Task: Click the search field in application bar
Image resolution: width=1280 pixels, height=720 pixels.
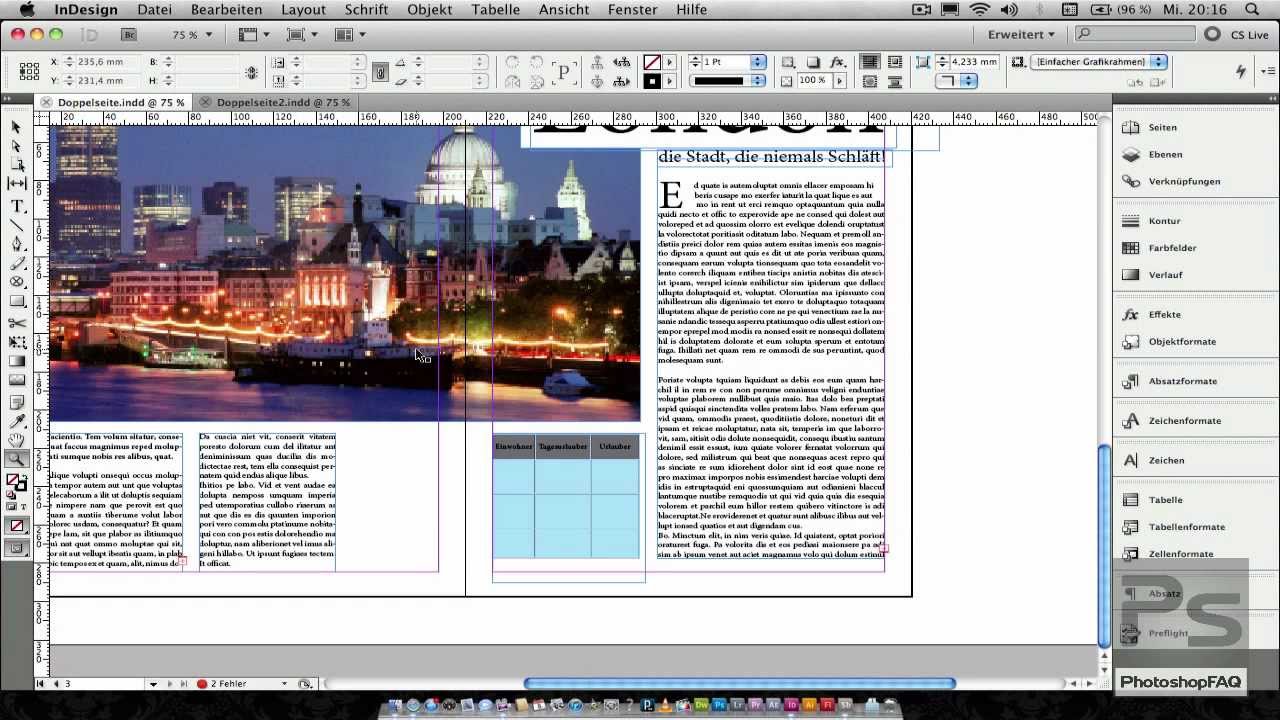Action: [x=1135, y=34]
